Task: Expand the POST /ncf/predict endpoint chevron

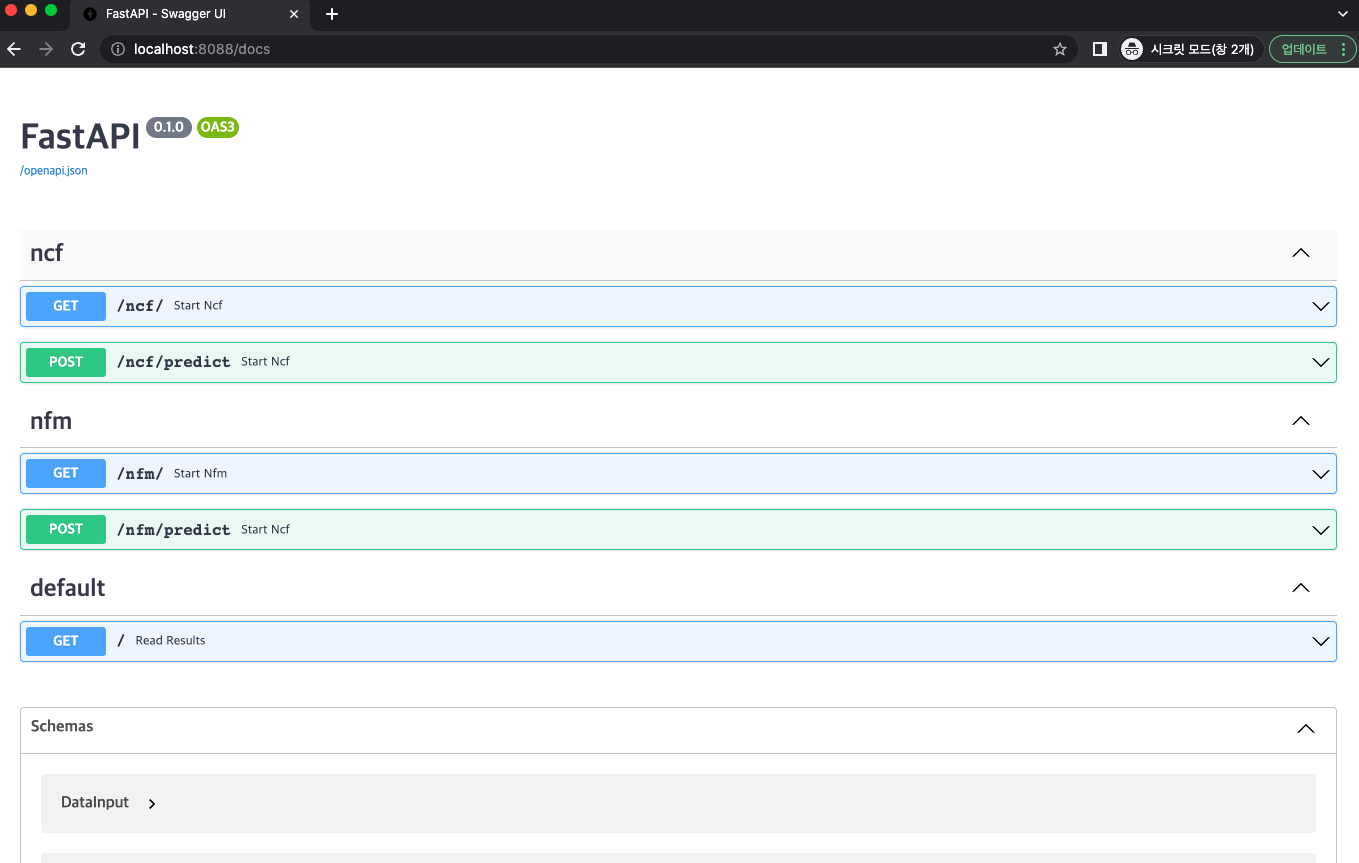Action: [1320, 362]
